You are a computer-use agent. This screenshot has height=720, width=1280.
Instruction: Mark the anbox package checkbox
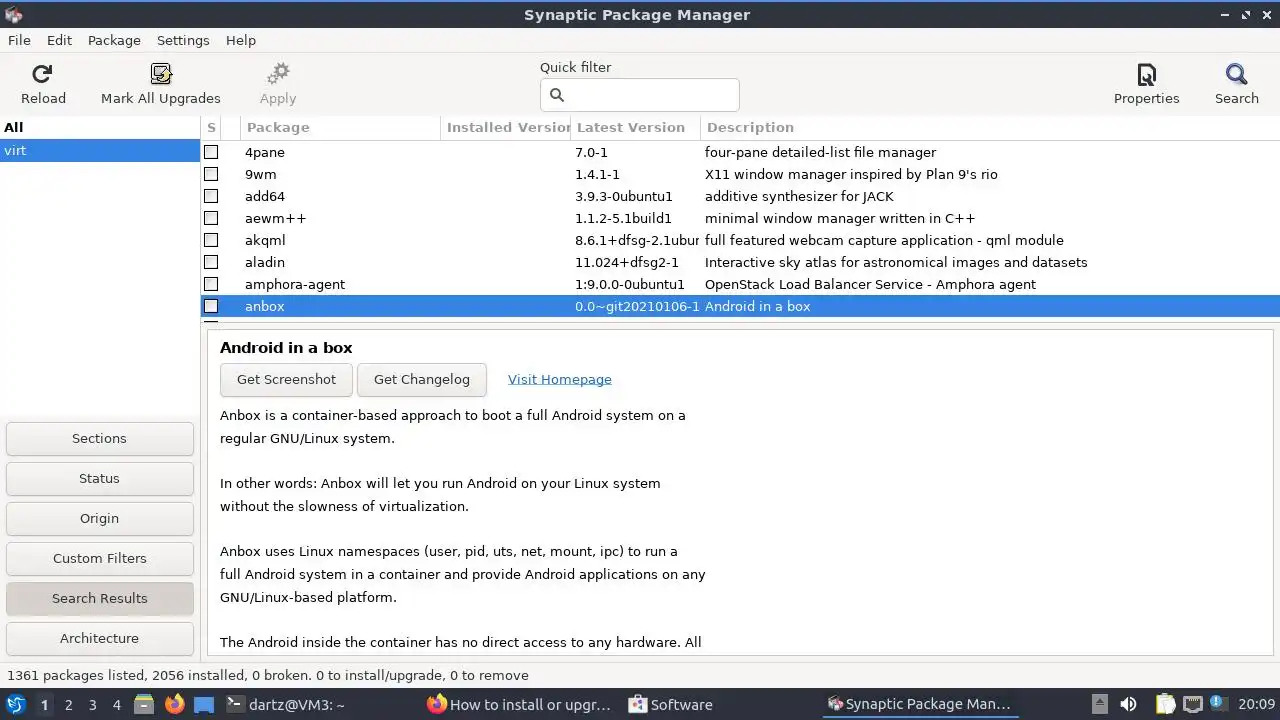pos(211,306)
